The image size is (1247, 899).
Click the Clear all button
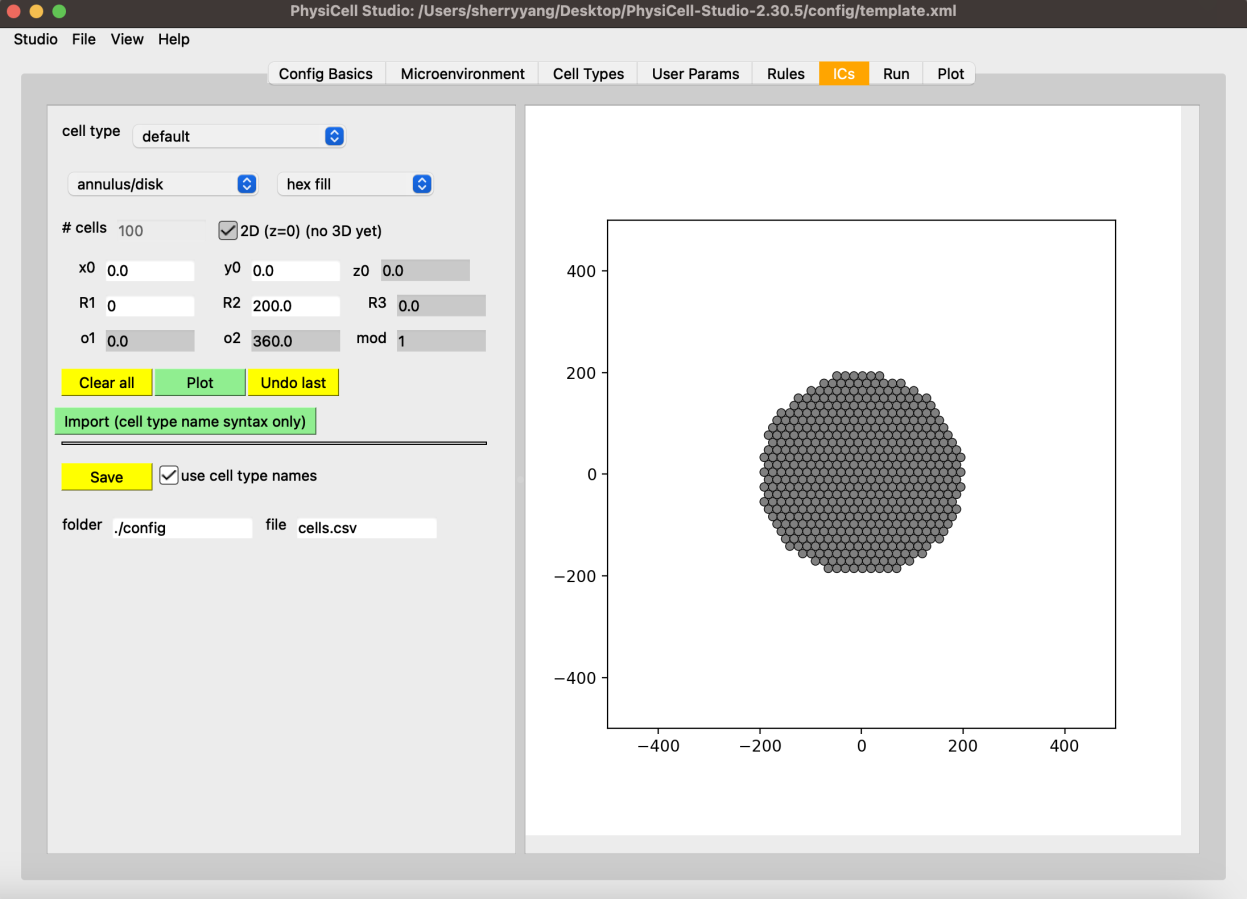[x=106, y=382]
